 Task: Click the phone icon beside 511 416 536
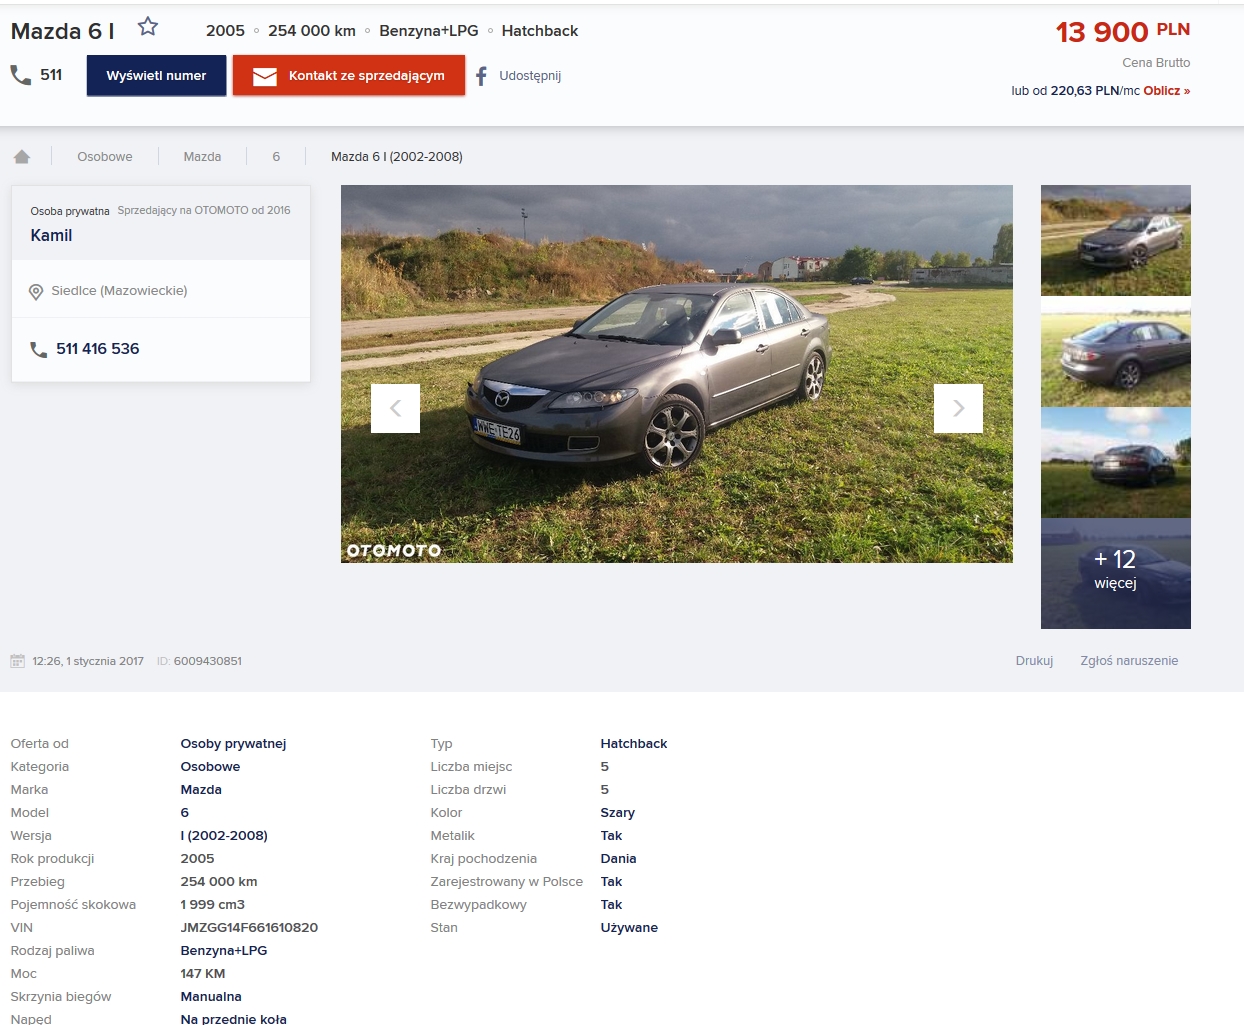click(x=39, y=350)
